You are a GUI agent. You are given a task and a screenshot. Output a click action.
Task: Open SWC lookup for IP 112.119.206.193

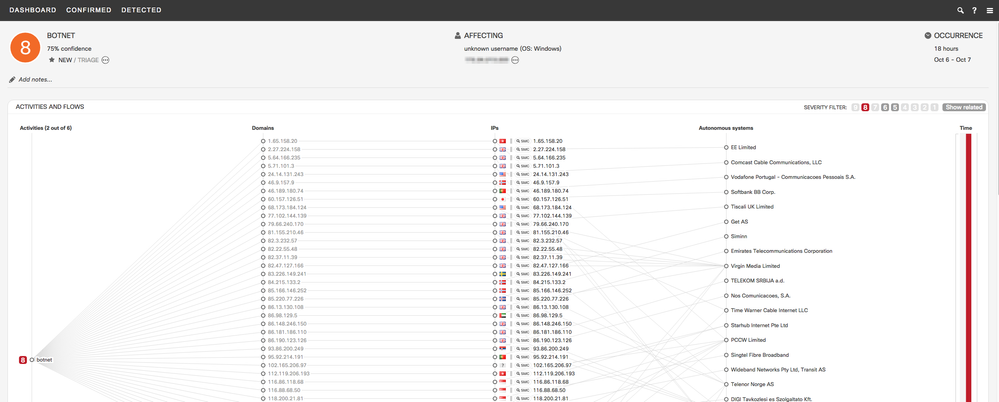coord(522,373)
